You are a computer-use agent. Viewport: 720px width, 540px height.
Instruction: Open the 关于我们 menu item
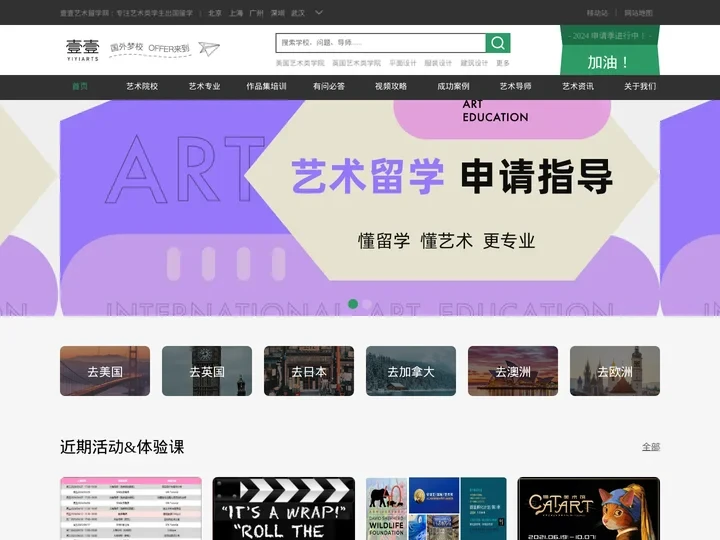click(640, 86)
